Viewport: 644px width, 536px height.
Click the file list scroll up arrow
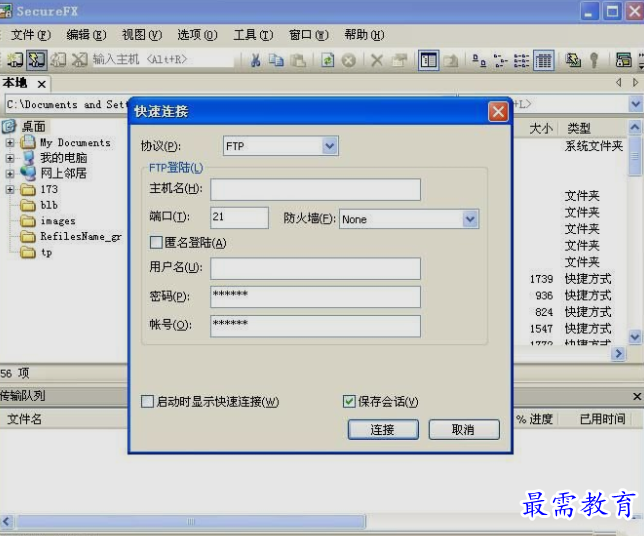pyautogui.click(x=635, y=127)
